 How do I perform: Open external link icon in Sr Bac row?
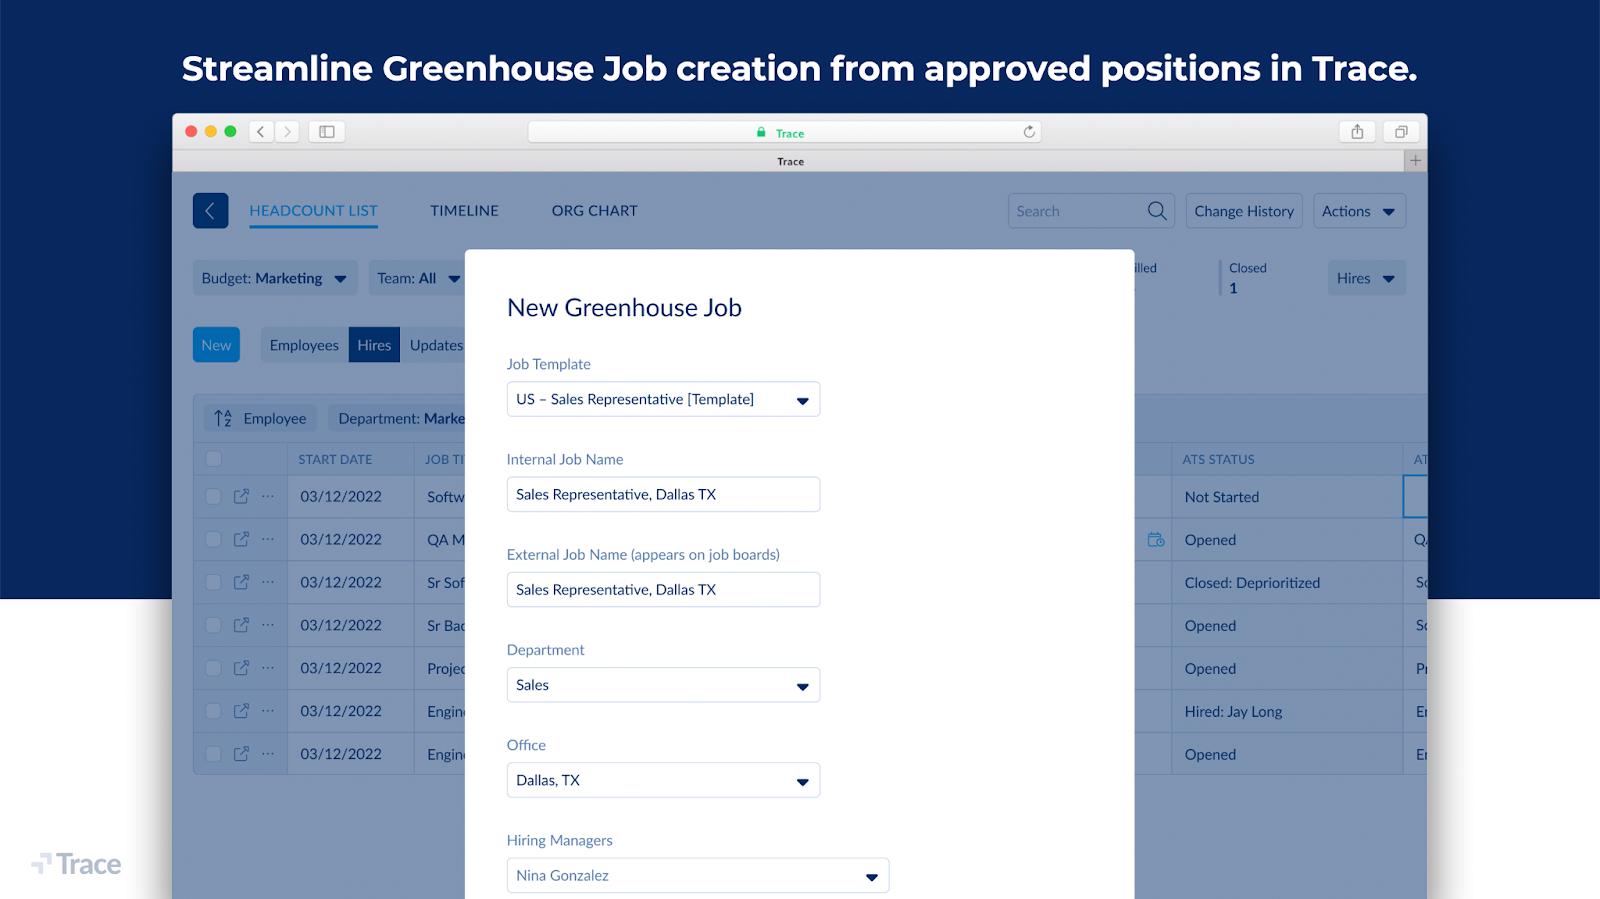point(241,625)
